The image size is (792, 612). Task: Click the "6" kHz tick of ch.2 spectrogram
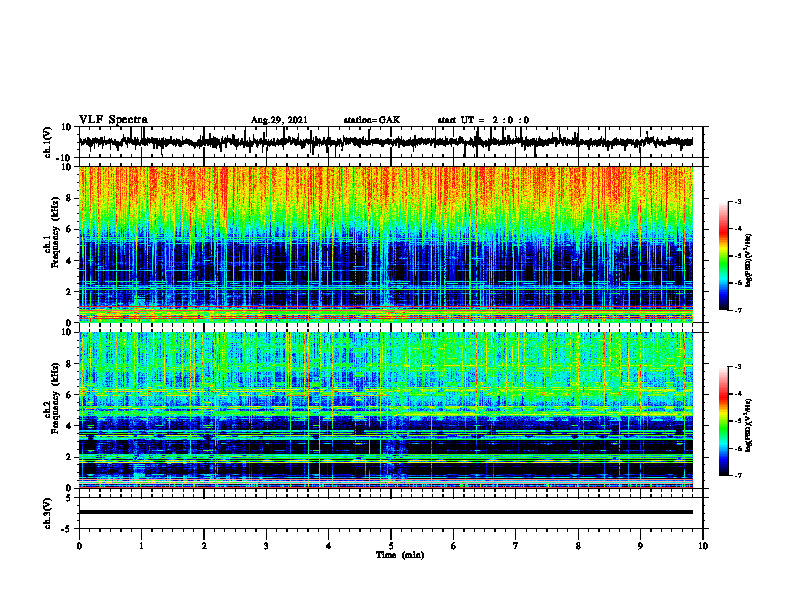[69, 395]
